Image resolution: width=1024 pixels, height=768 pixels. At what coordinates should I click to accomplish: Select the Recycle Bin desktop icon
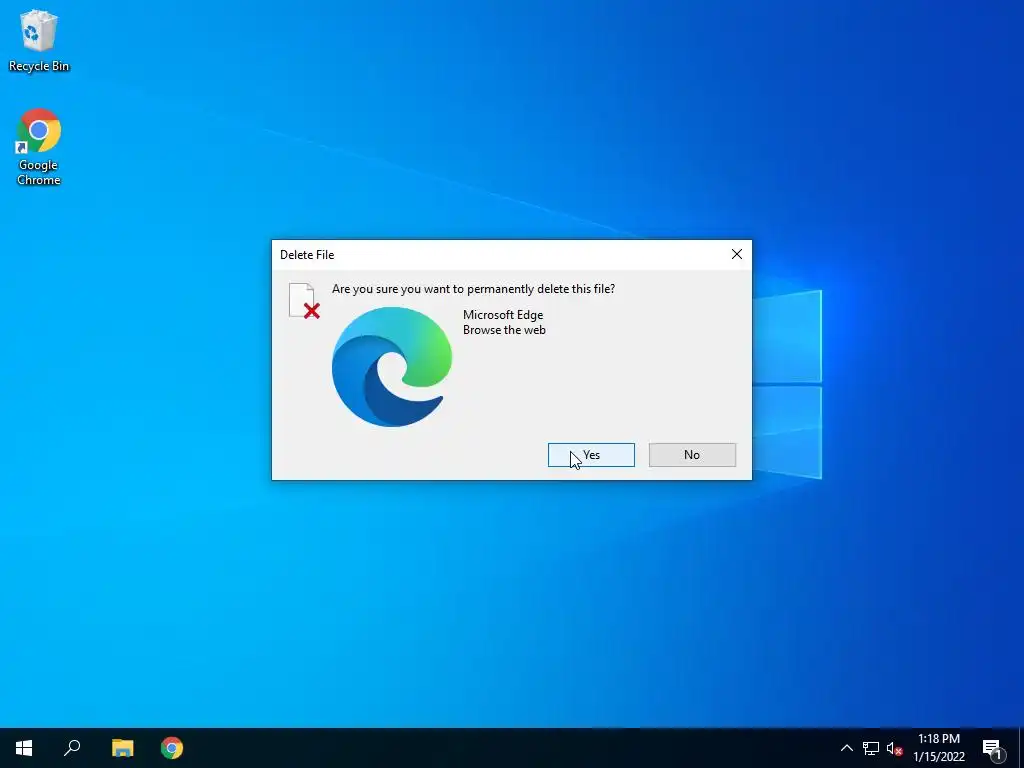click(39, 40)
